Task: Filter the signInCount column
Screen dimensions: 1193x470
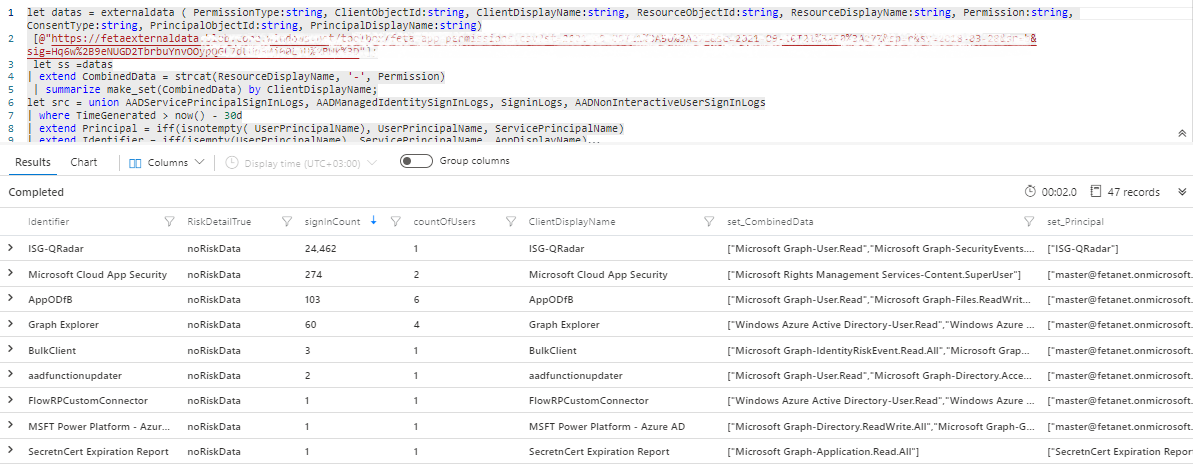Action: pos(396,222)
